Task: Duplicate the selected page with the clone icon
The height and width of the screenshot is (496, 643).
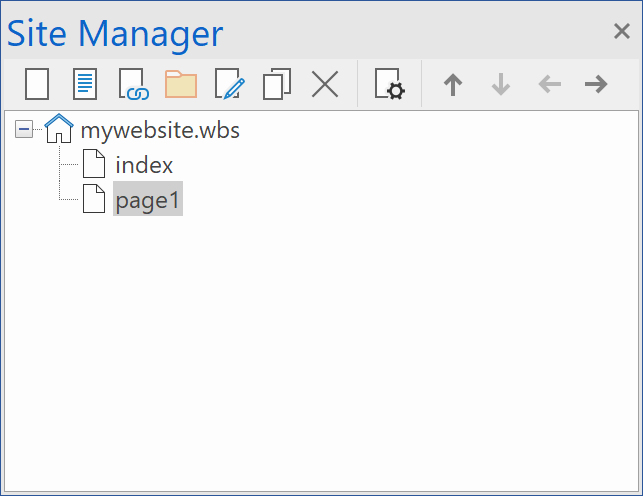Action: (277, 84)
